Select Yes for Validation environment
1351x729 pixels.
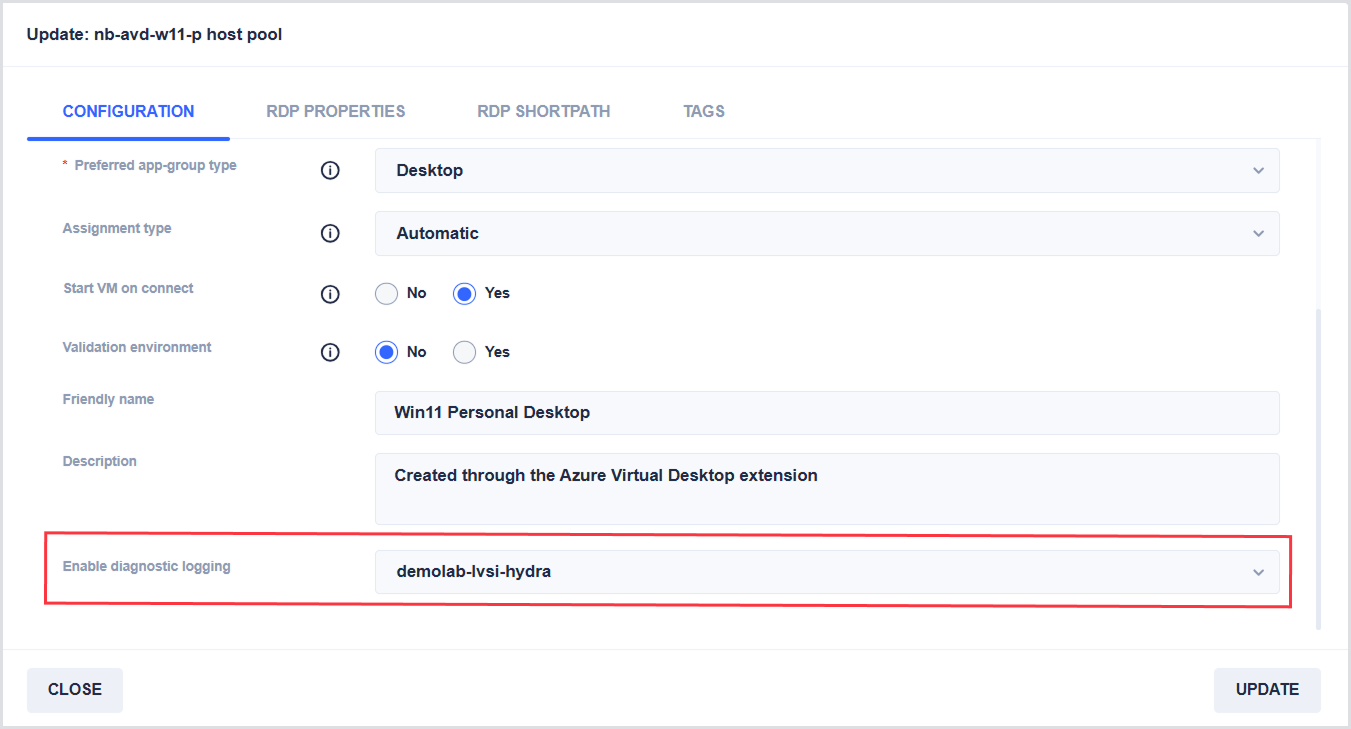464,352
